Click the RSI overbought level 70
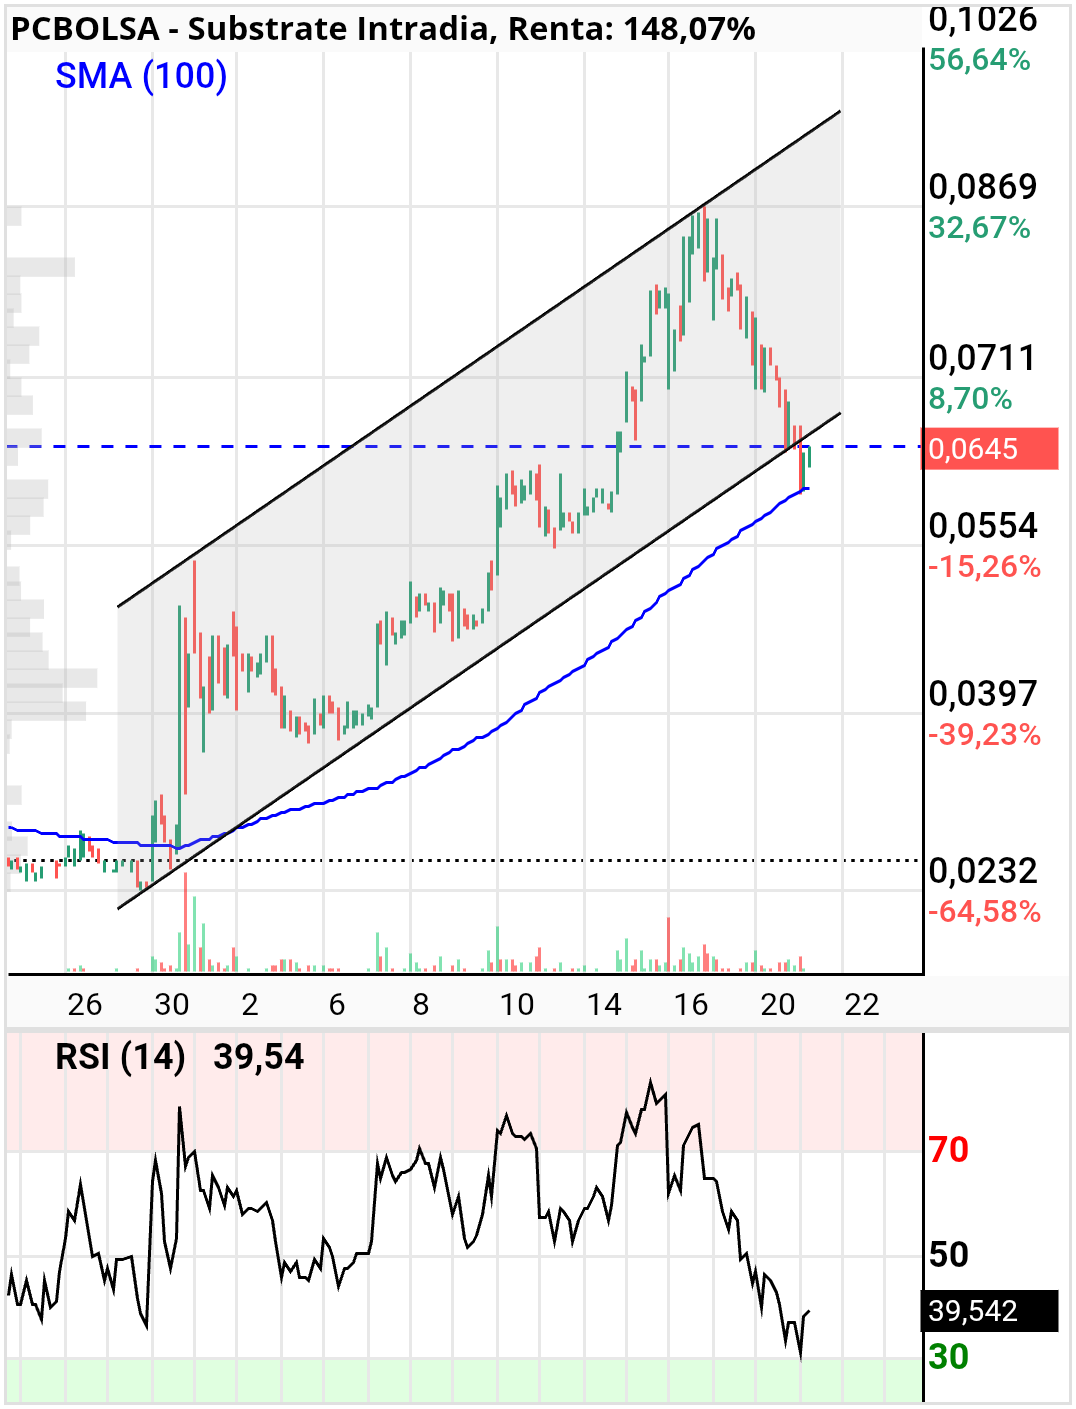Viewport: 1076px width, 1409px height. tap(949, 1150)
